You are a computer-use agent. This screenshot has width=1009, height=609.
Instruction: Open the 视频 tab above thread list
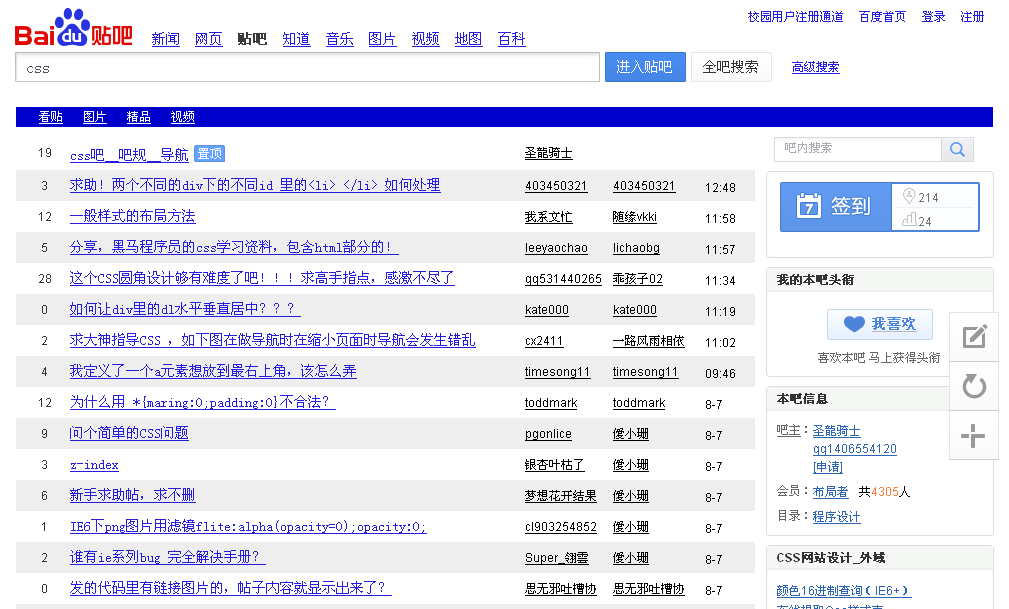182,117
